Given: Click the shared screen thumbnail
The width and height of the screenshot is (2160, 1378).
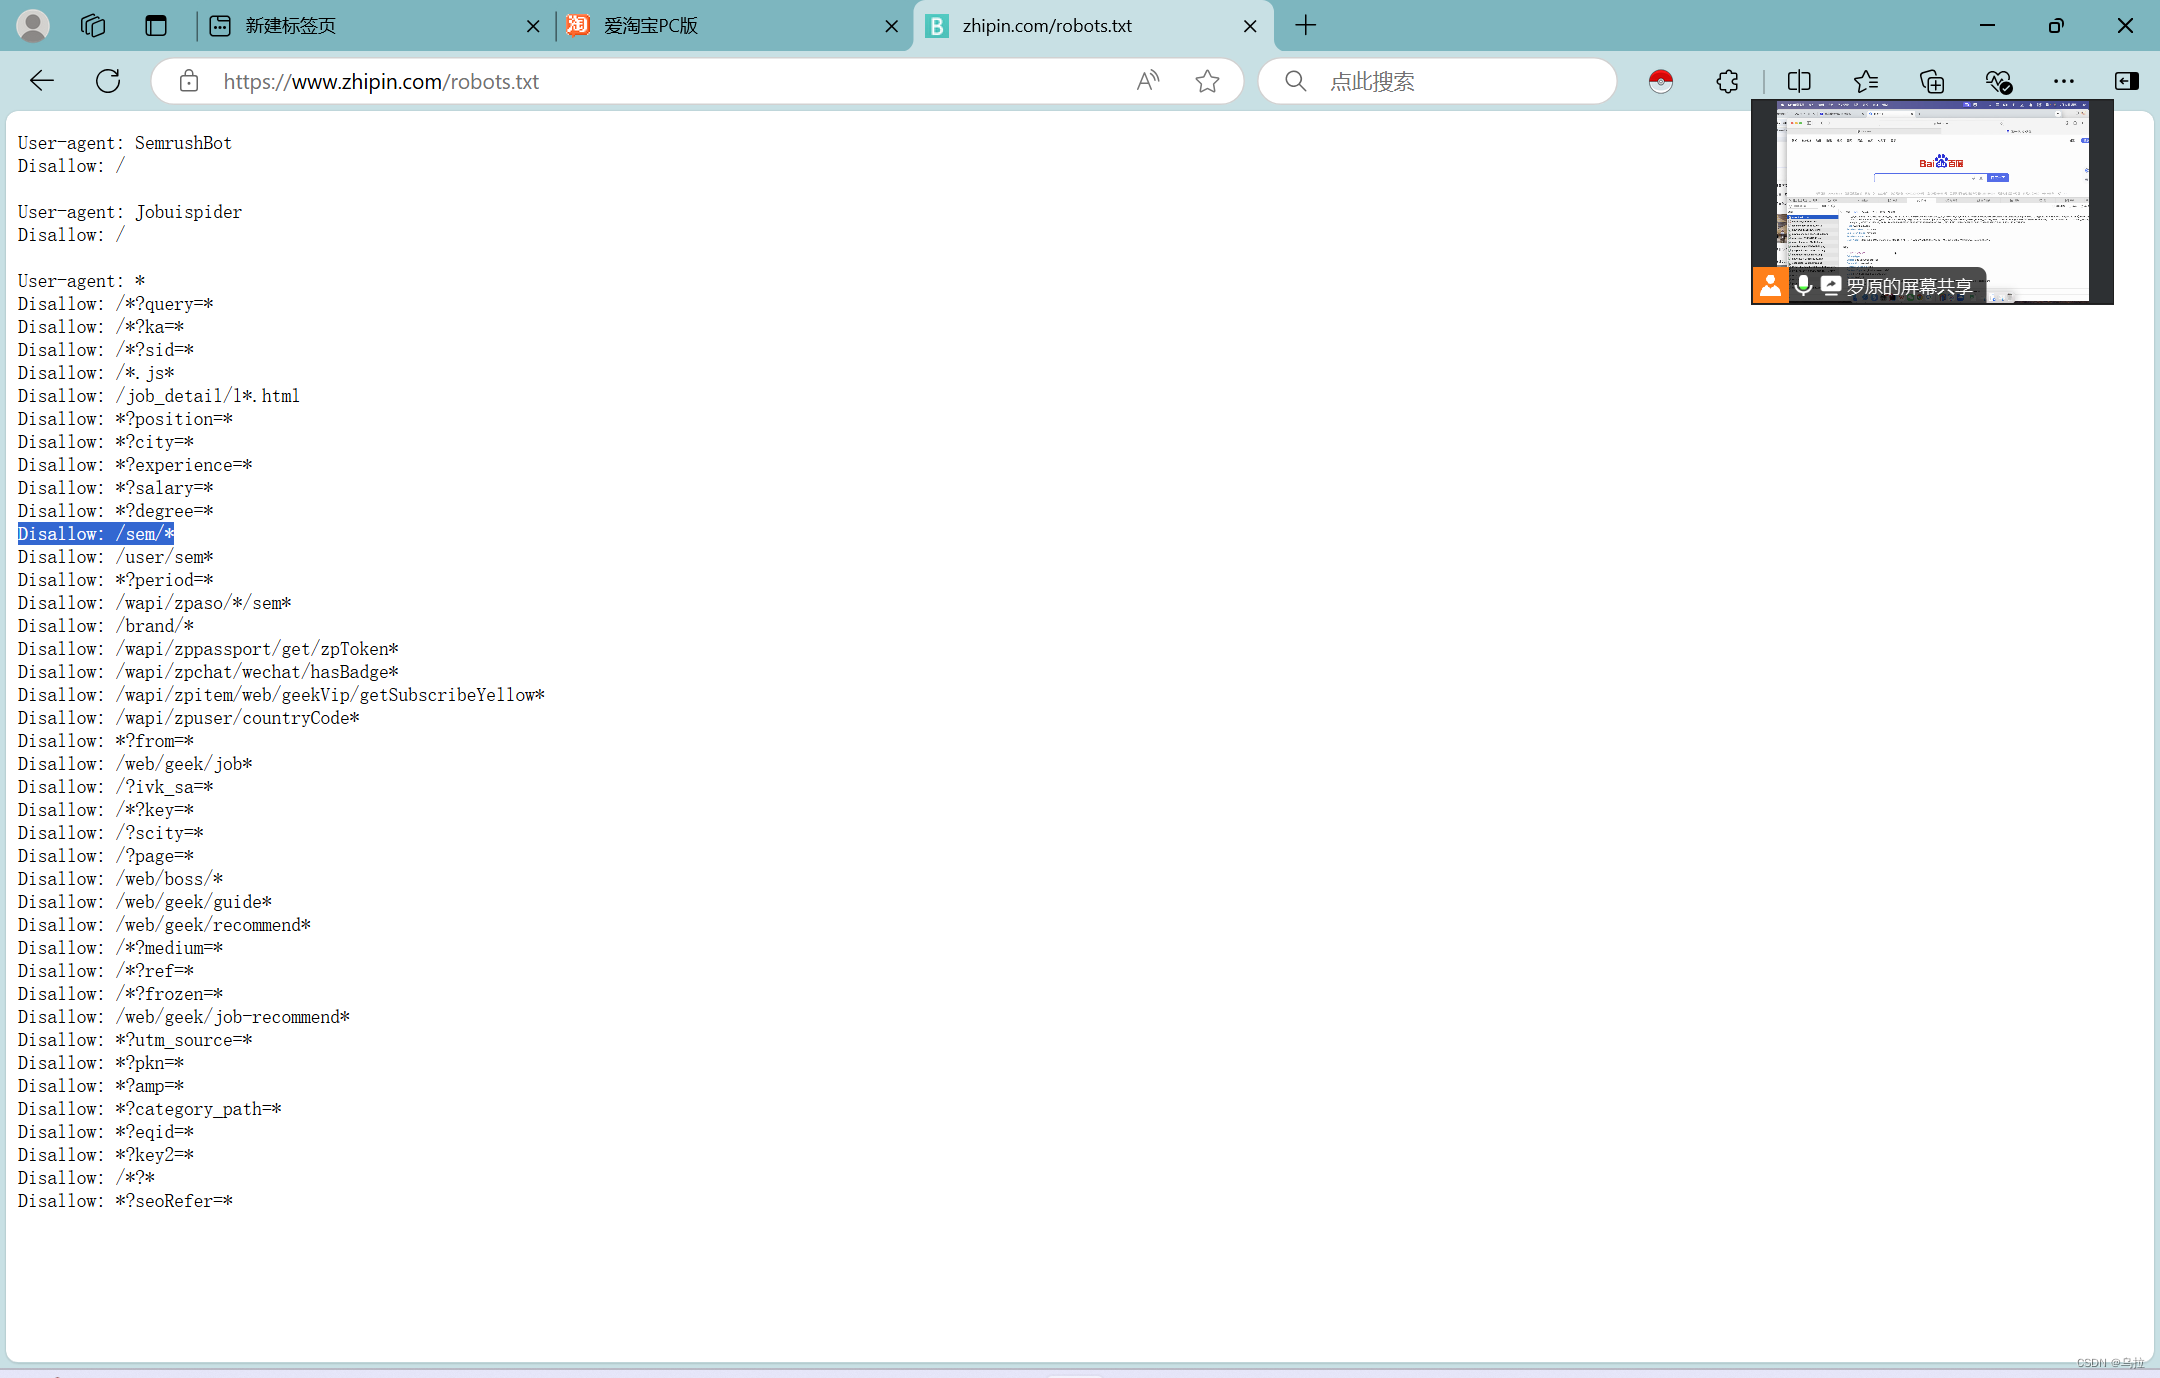Looking at the screenshot, I should point(1931,190).
